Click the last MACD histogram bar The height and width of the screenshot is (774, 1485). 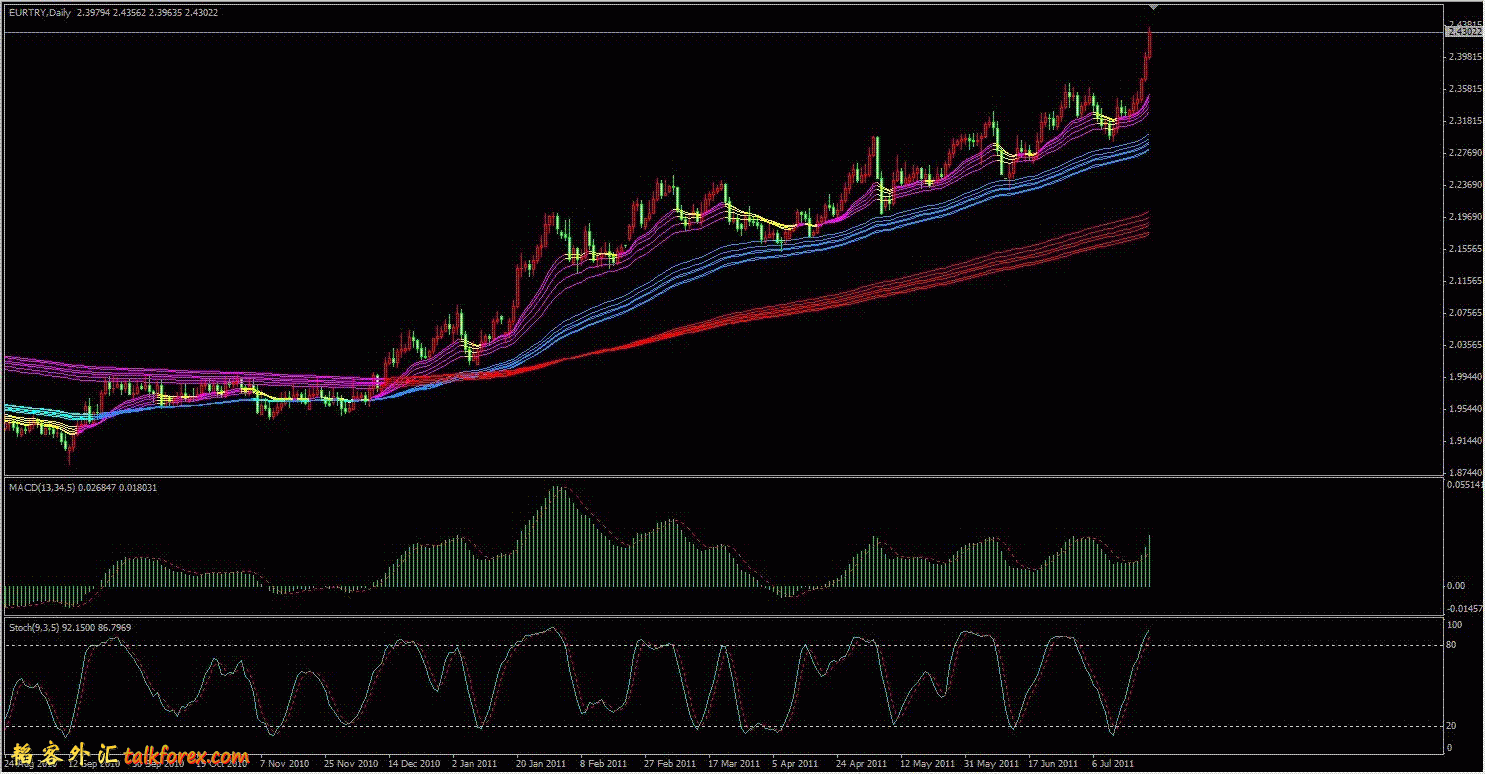pos(1150,560)
